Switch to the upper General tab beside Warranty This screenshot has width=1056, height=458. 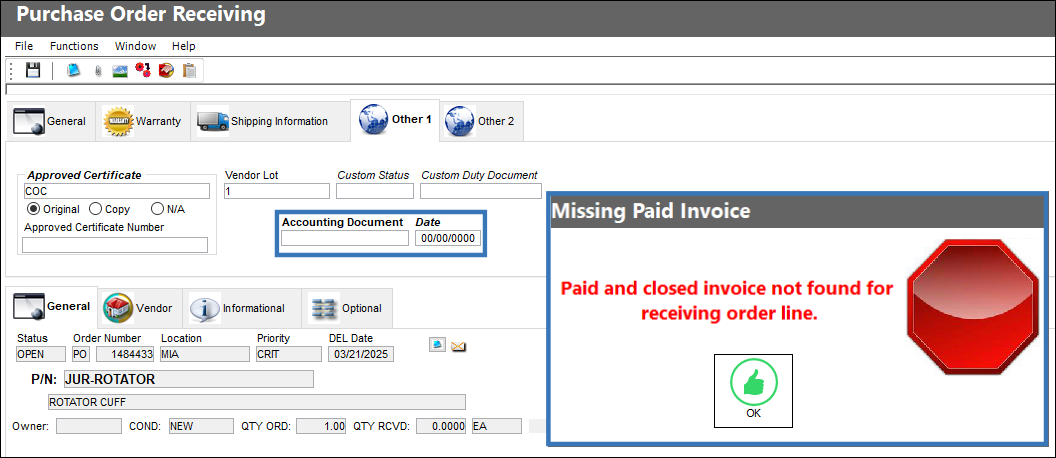coord(51,121)
